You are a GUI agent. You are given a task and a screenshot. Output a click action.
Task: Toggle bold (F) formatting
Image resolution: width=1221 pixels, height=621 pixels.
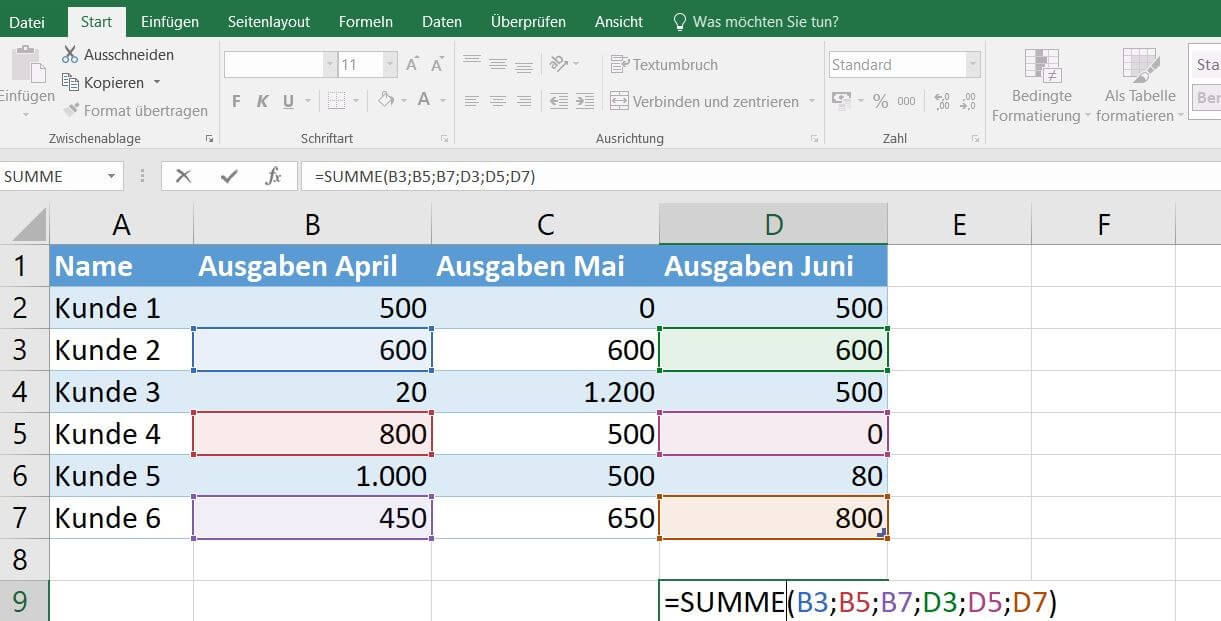pos(236,101)
